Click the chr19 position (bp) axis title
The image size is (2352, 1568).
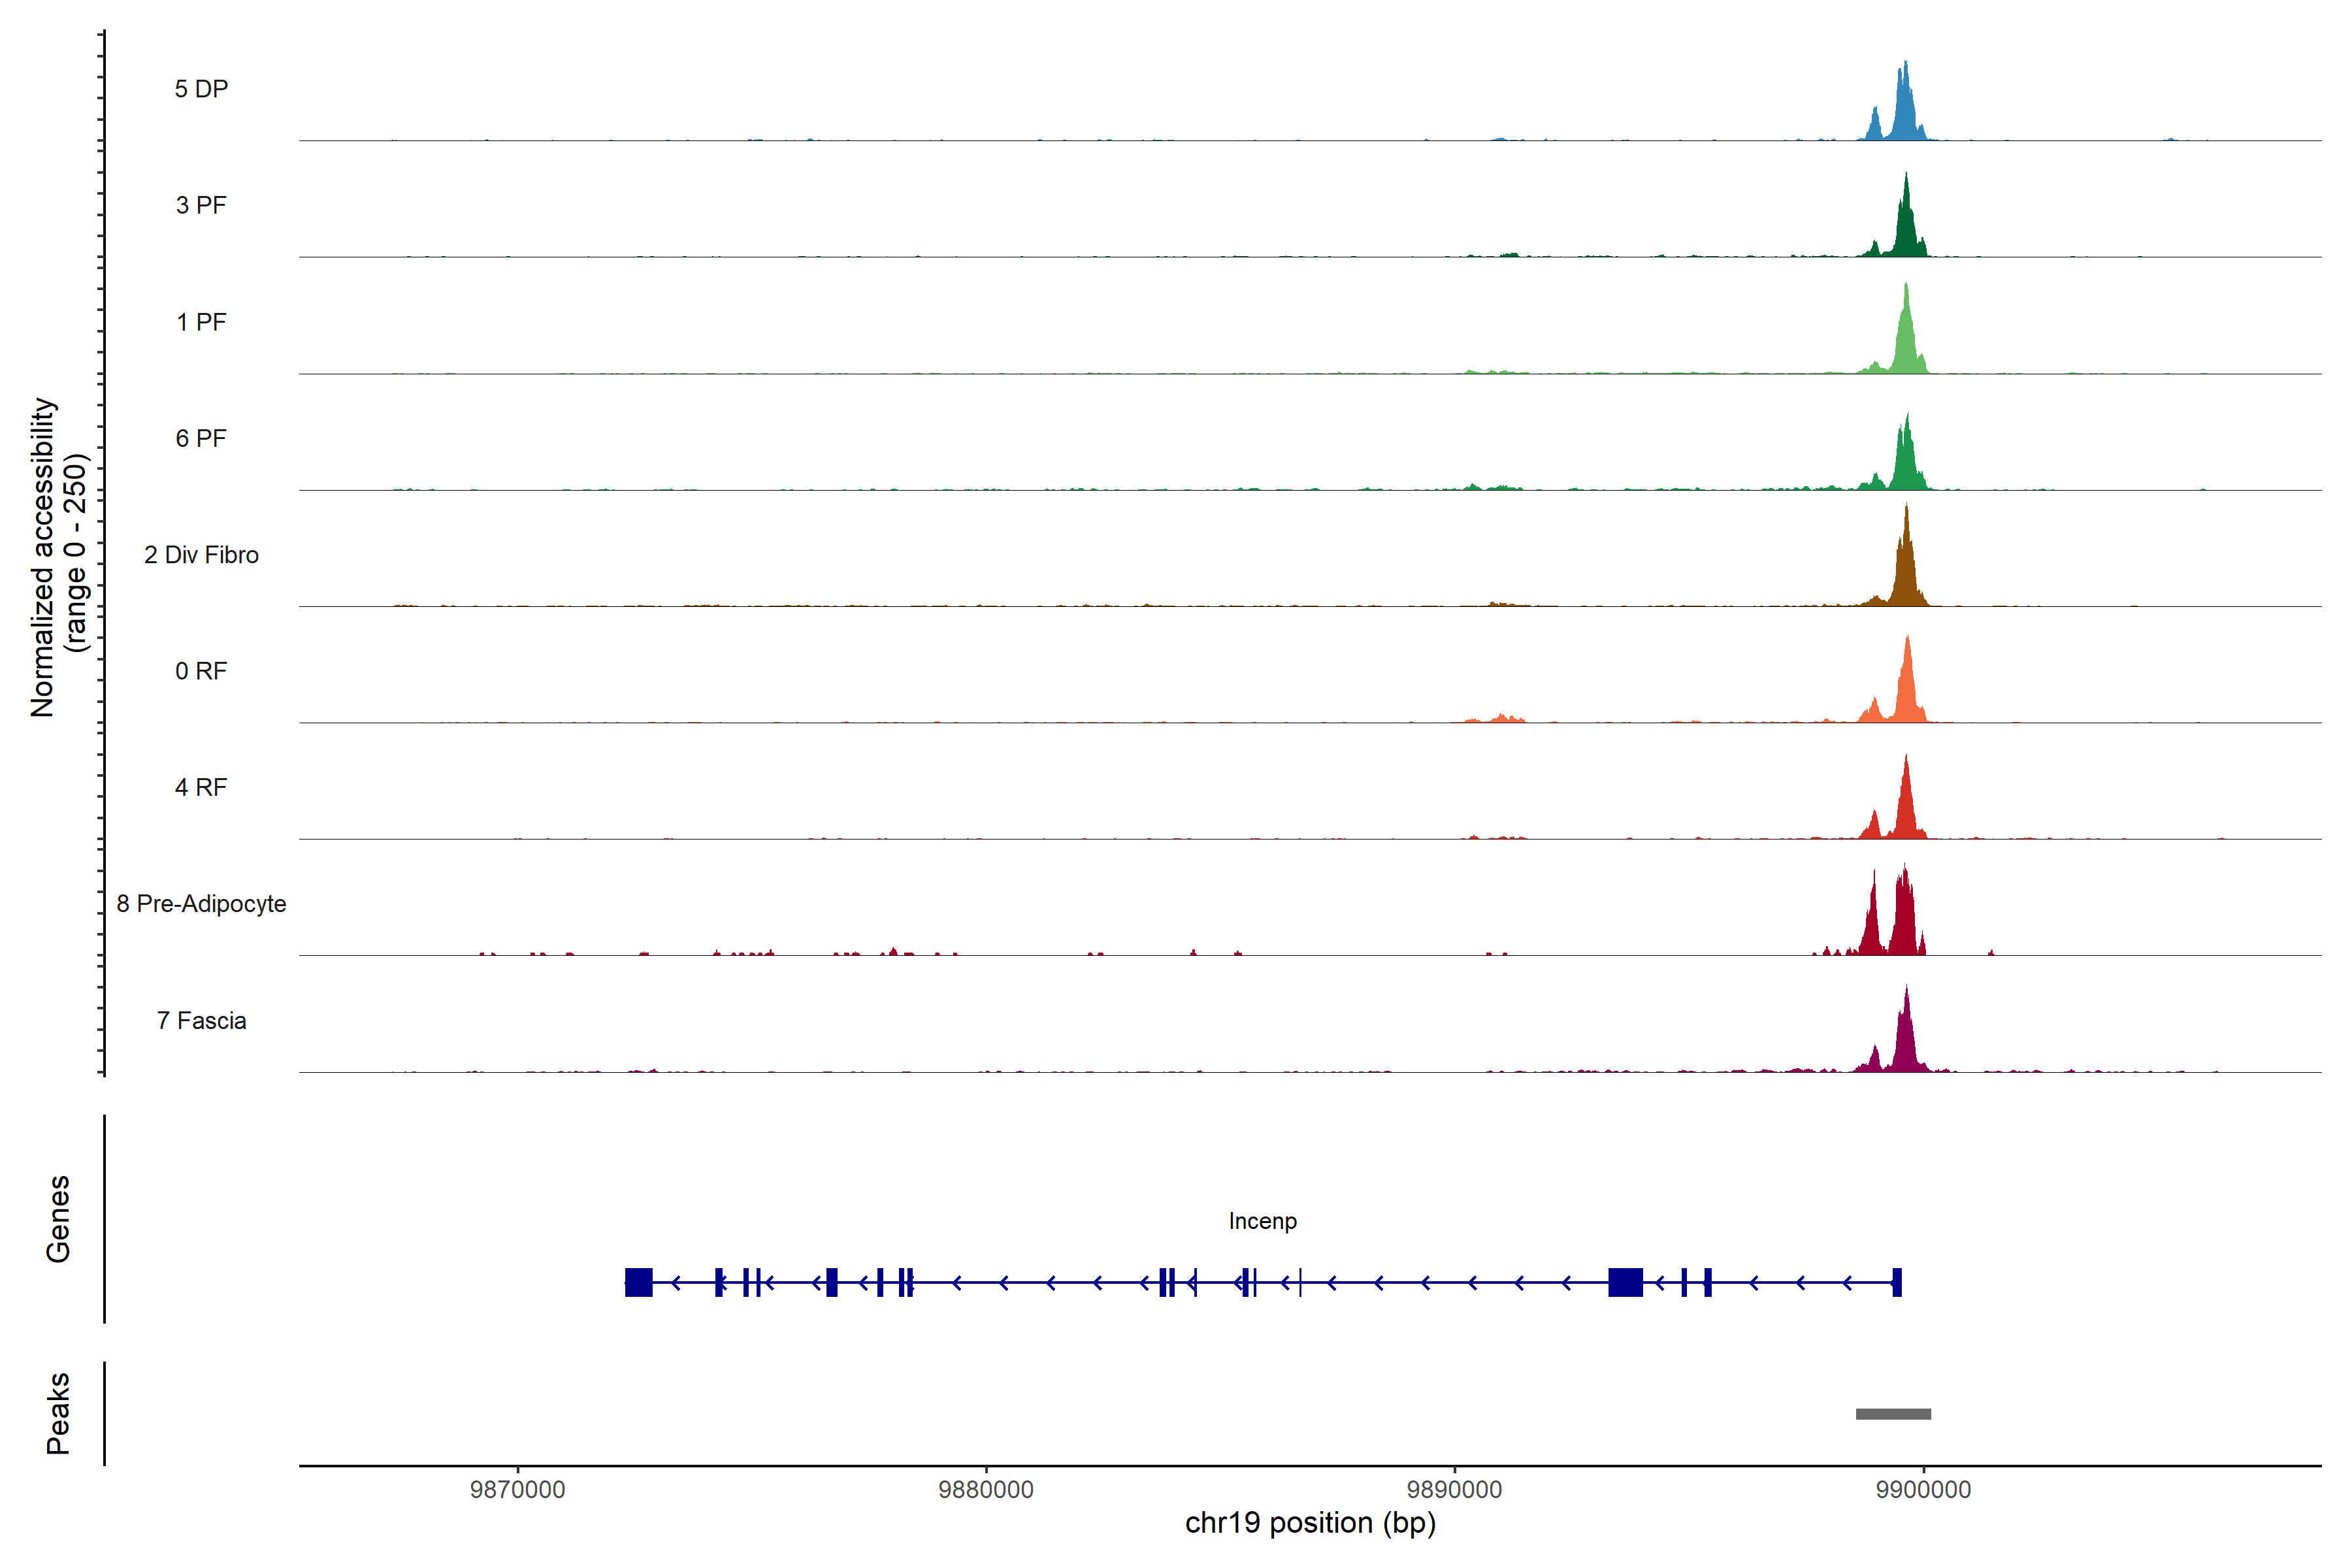tap(1310, 1523)
